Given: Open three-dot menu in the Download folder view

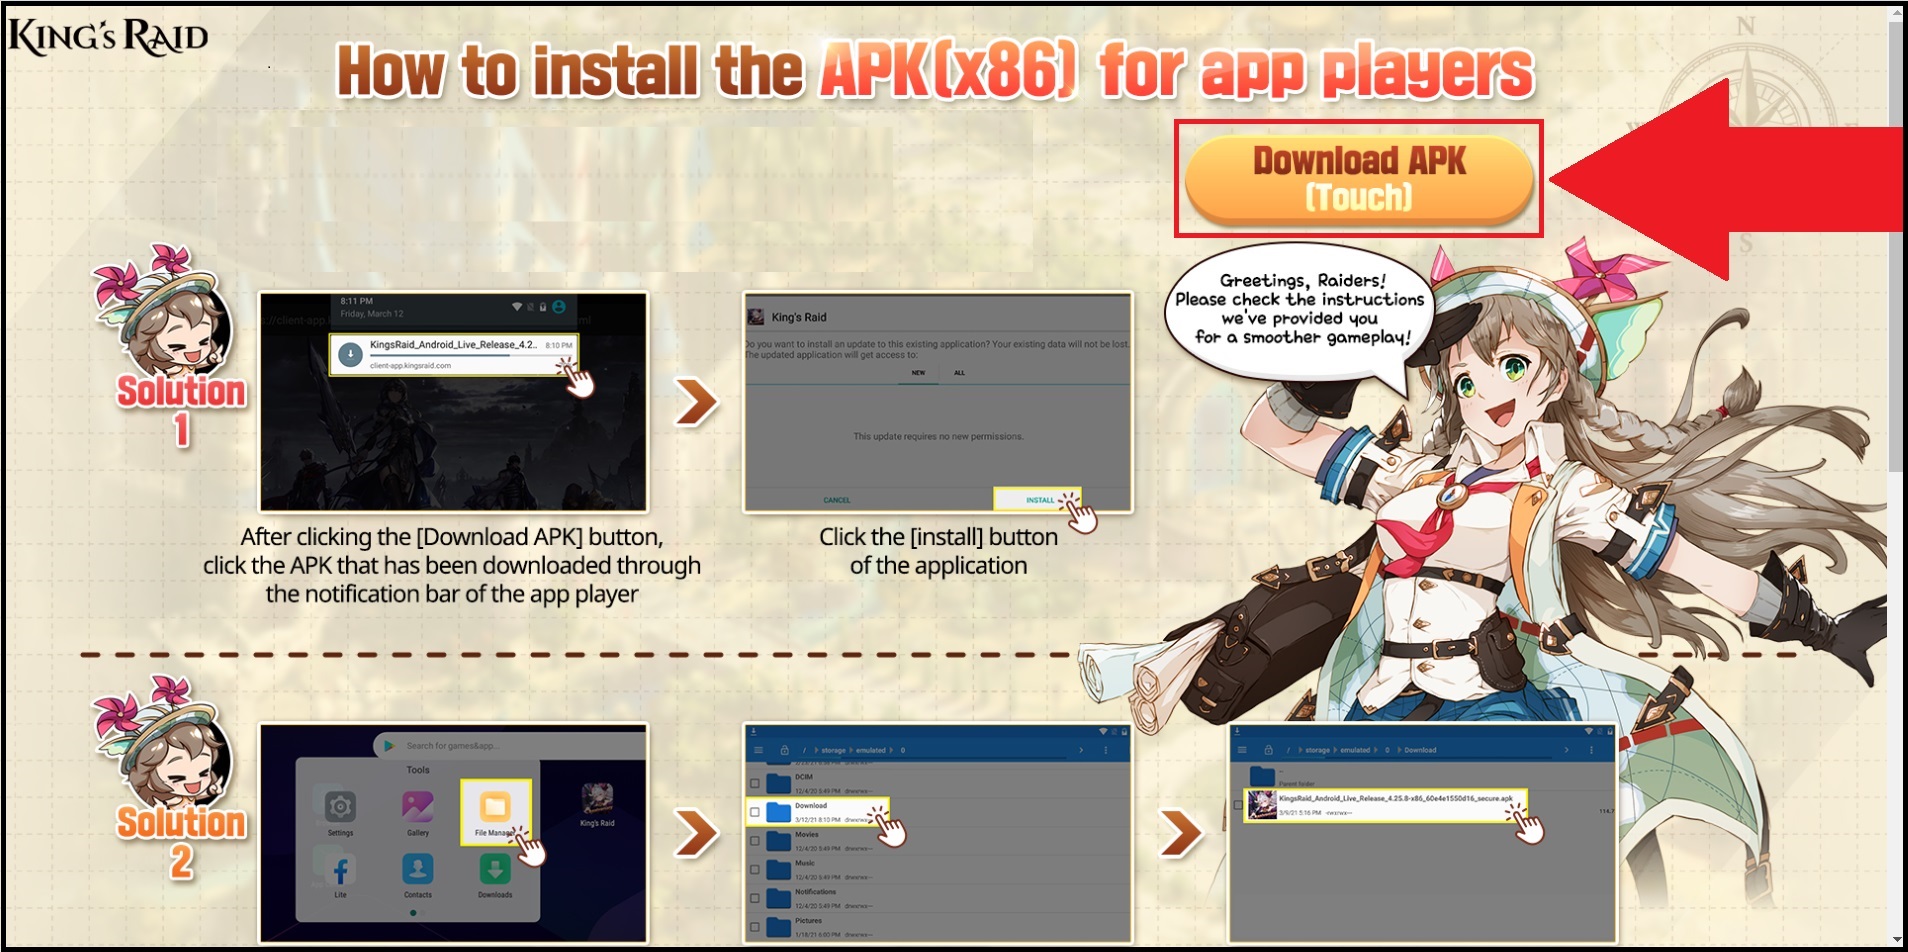Looking at the screenshot, I should pyautogui.click(x=1591, y=750).
